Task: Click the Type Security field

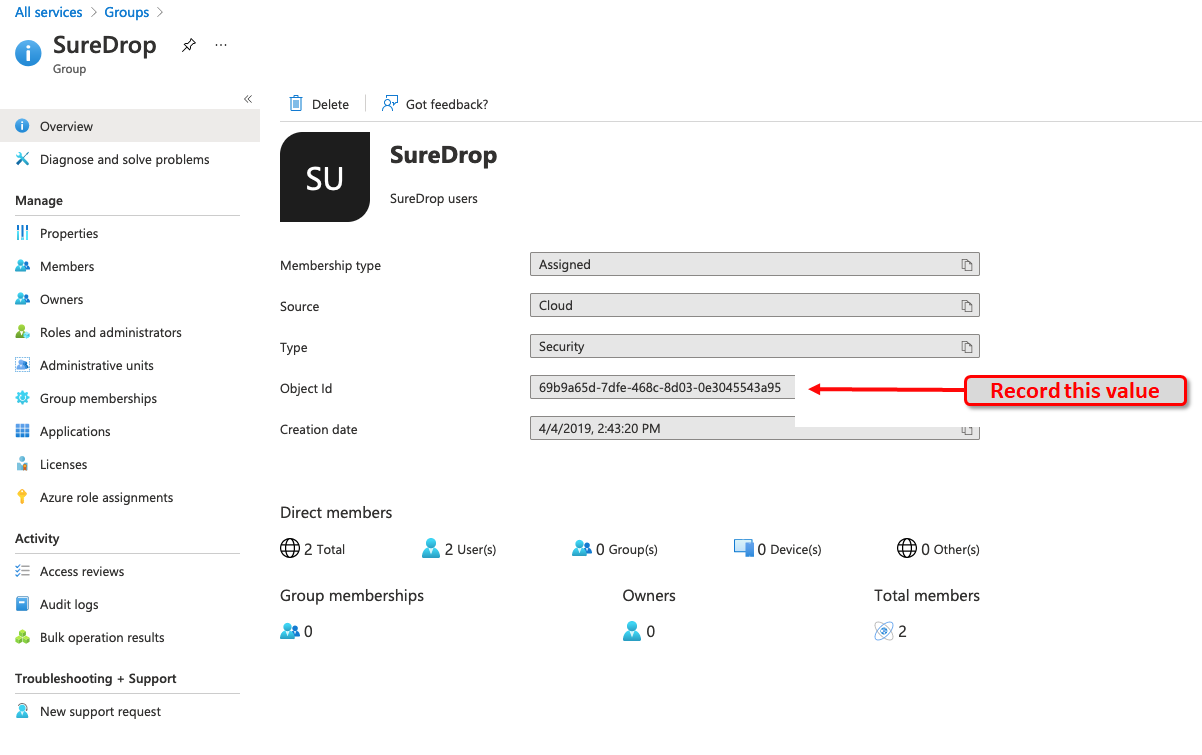Action: tap(755, 347)
